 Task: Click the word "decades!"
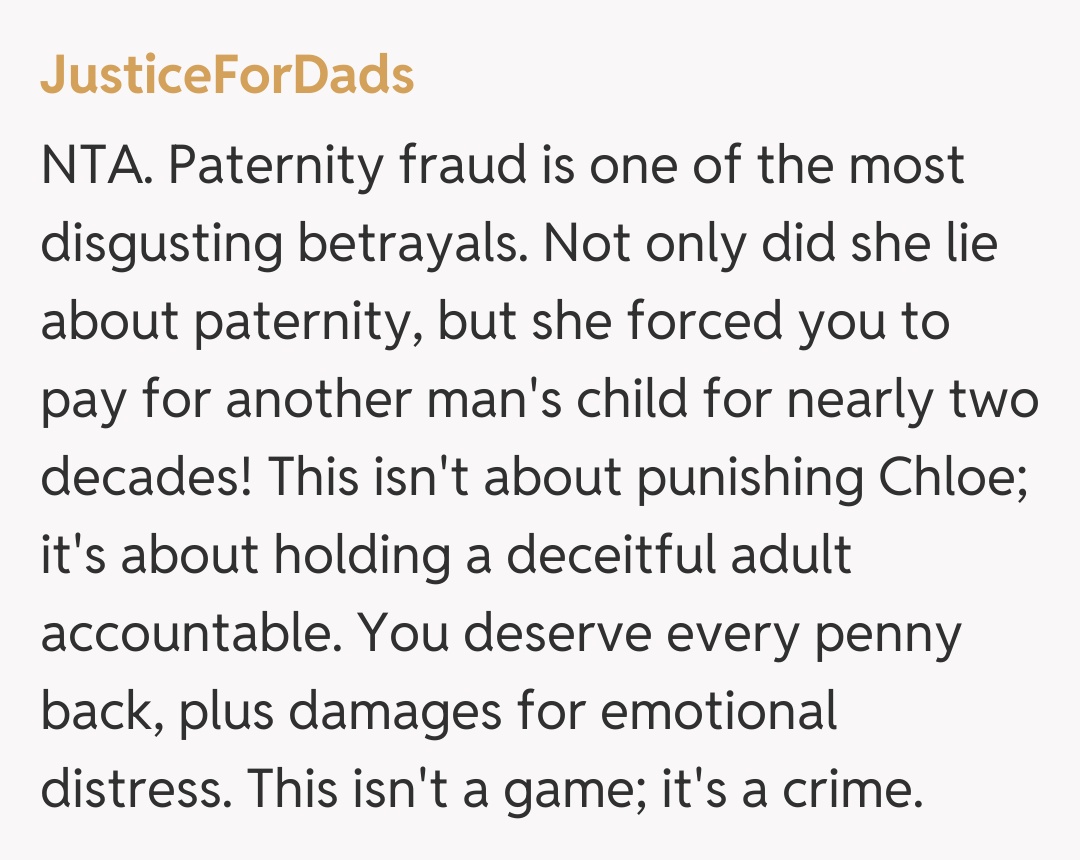pos(146,477)
